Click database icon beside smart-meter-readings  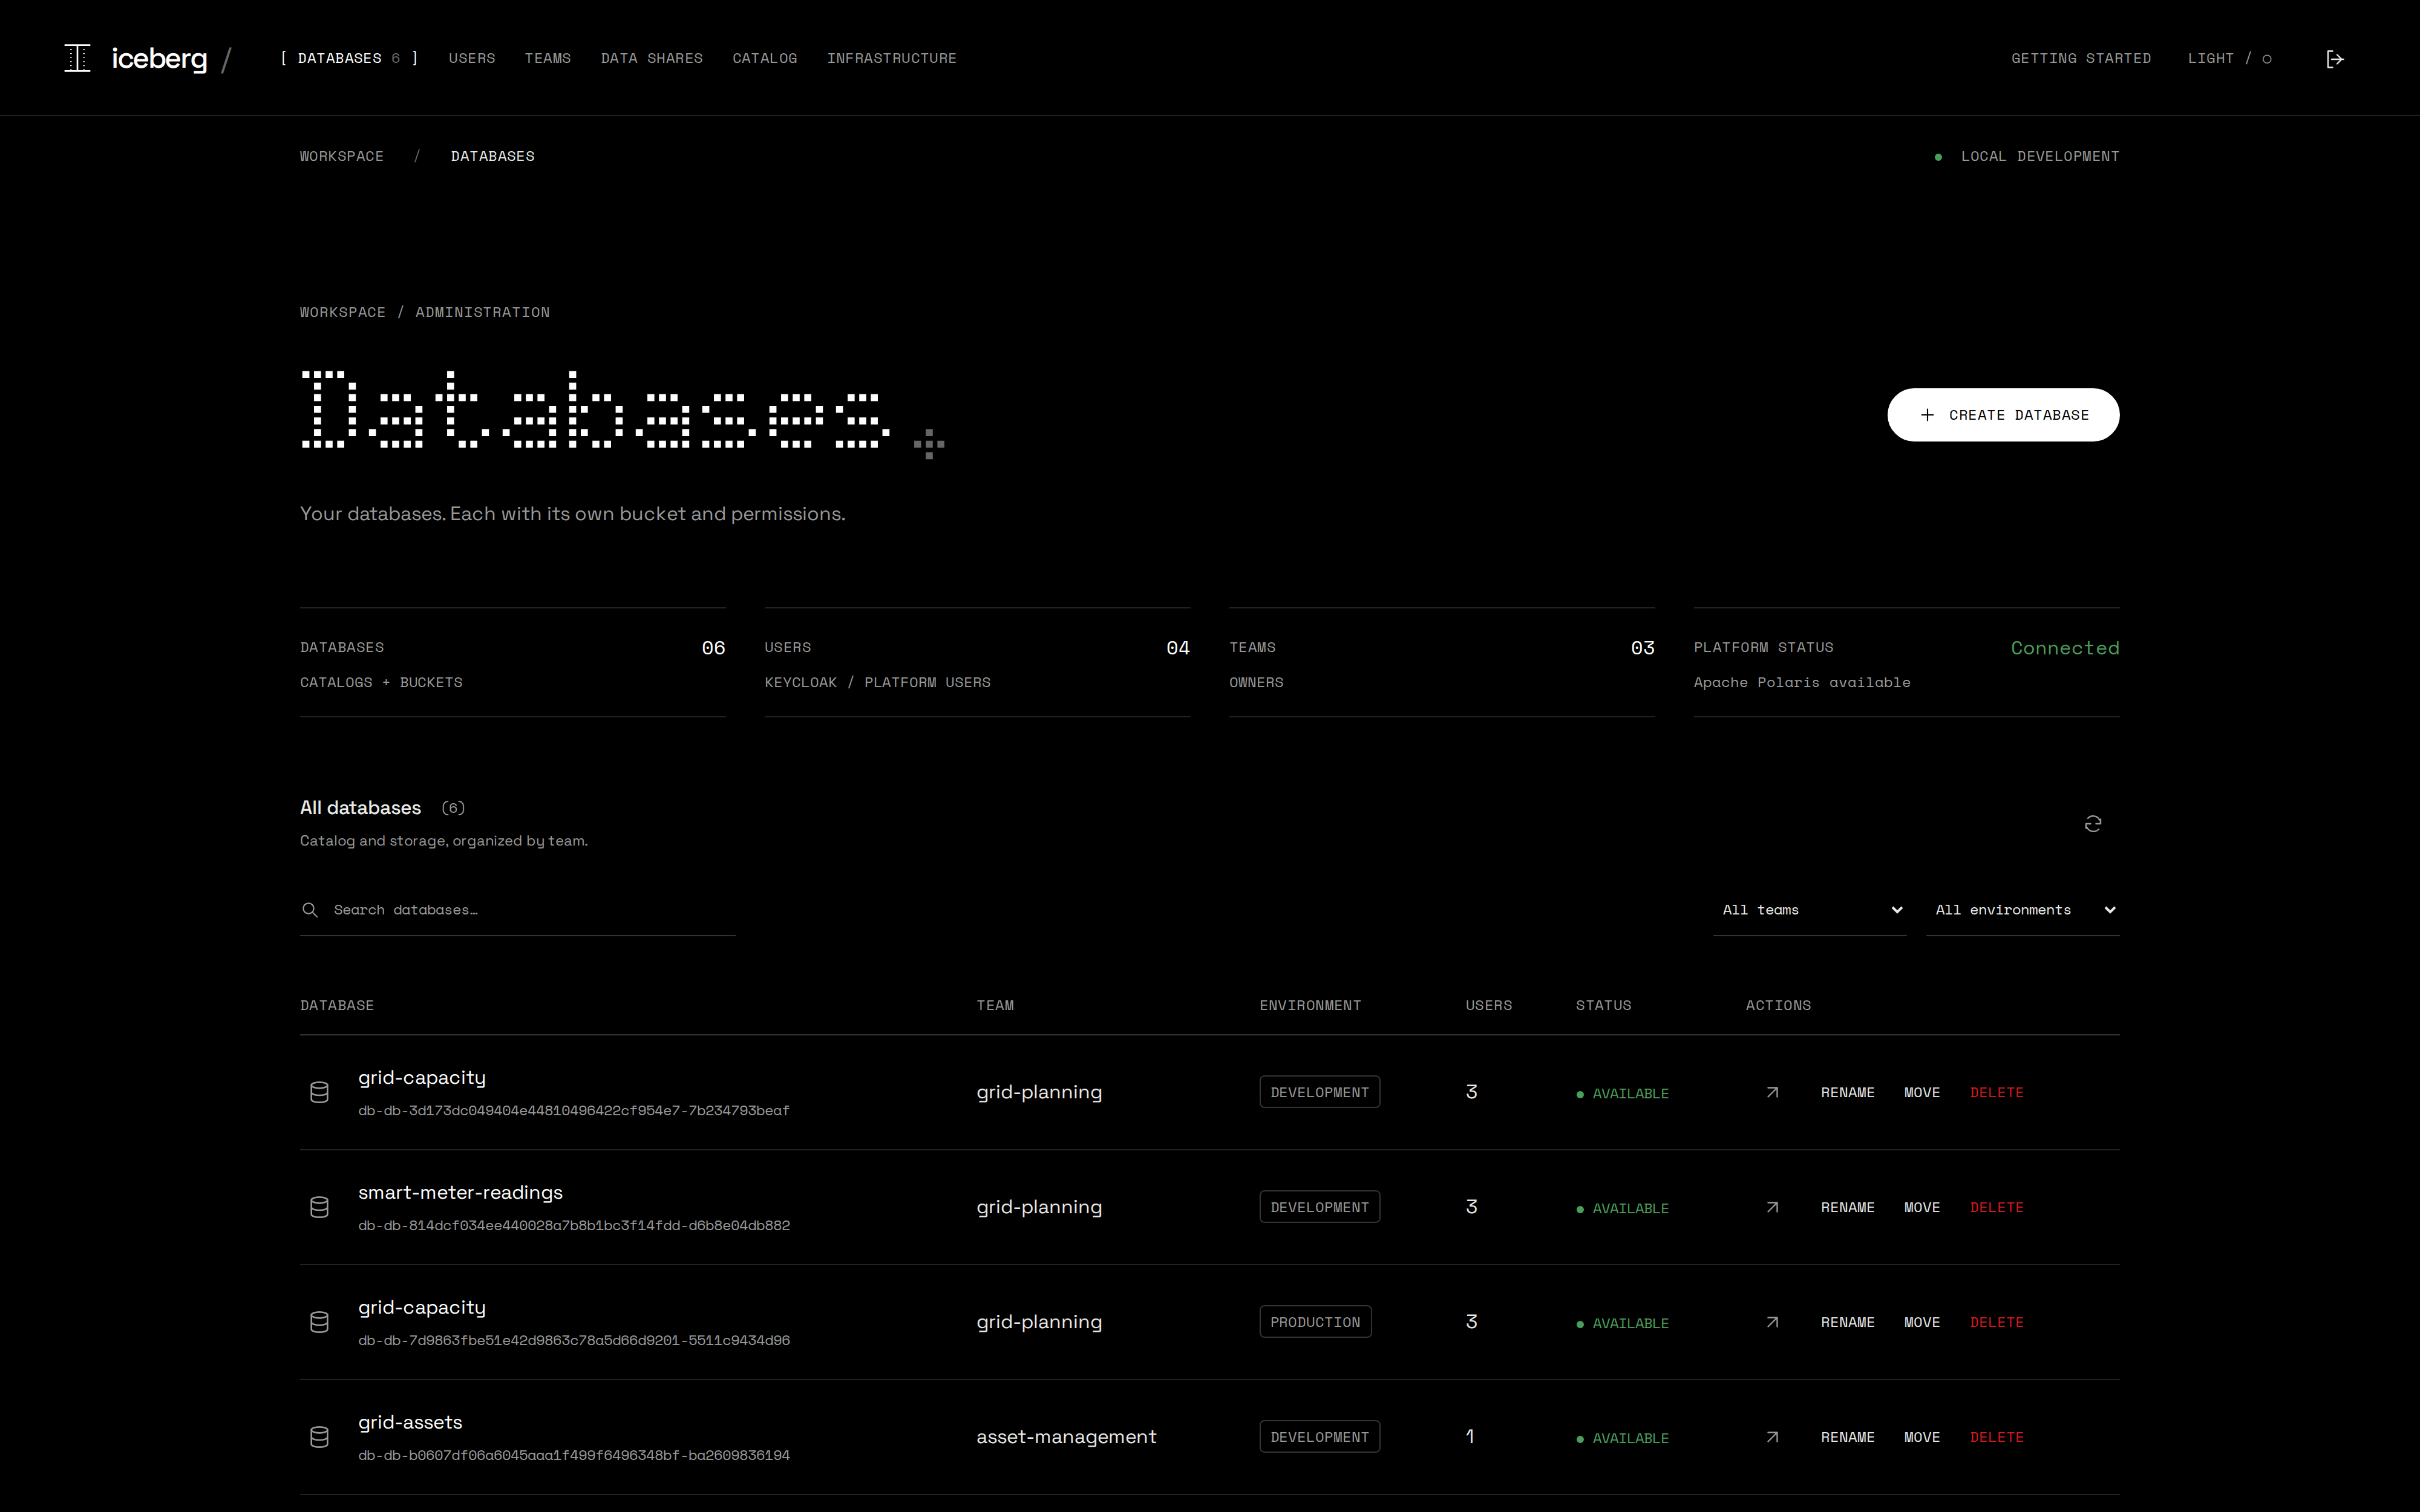coord(319,1207)
